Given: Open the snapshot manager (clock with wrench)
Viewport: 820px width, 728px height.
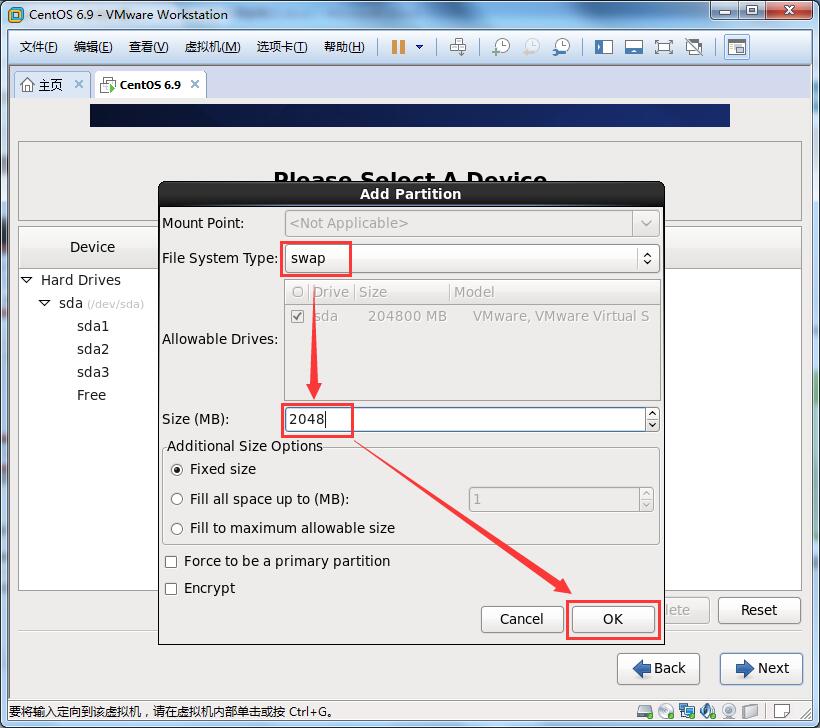Looking at the screenshot, I should pos(562,47).
